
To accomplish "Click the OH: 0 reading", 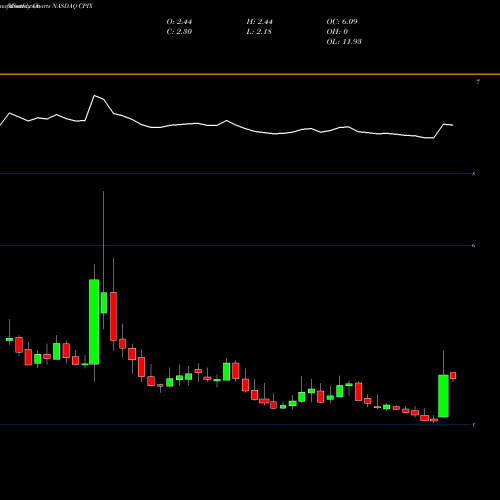I will (337, 32).
